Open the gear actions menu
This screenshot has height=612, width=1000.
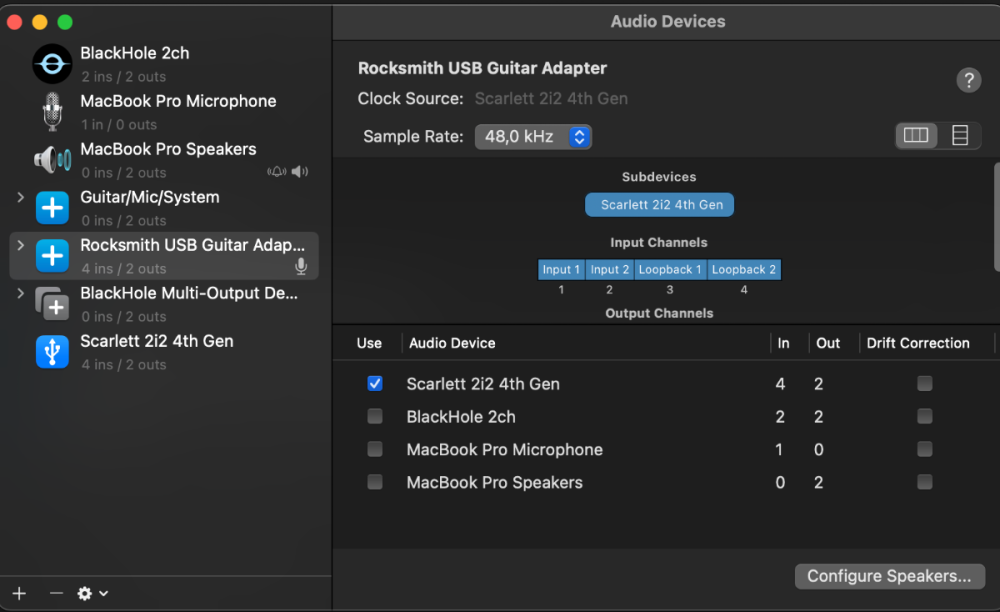pos(92,593)
